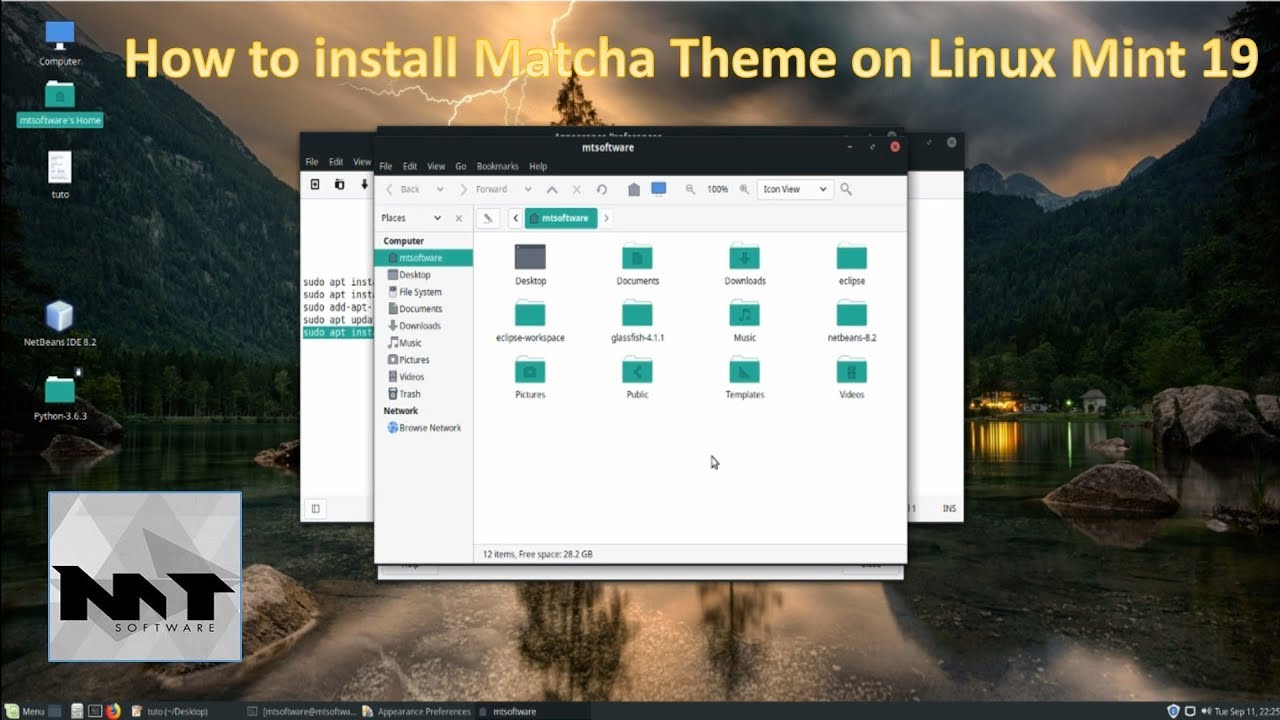Switch to Appearance Preferences taskbar window
This screenshot has width=1280, height=720.
click(417, 711)
